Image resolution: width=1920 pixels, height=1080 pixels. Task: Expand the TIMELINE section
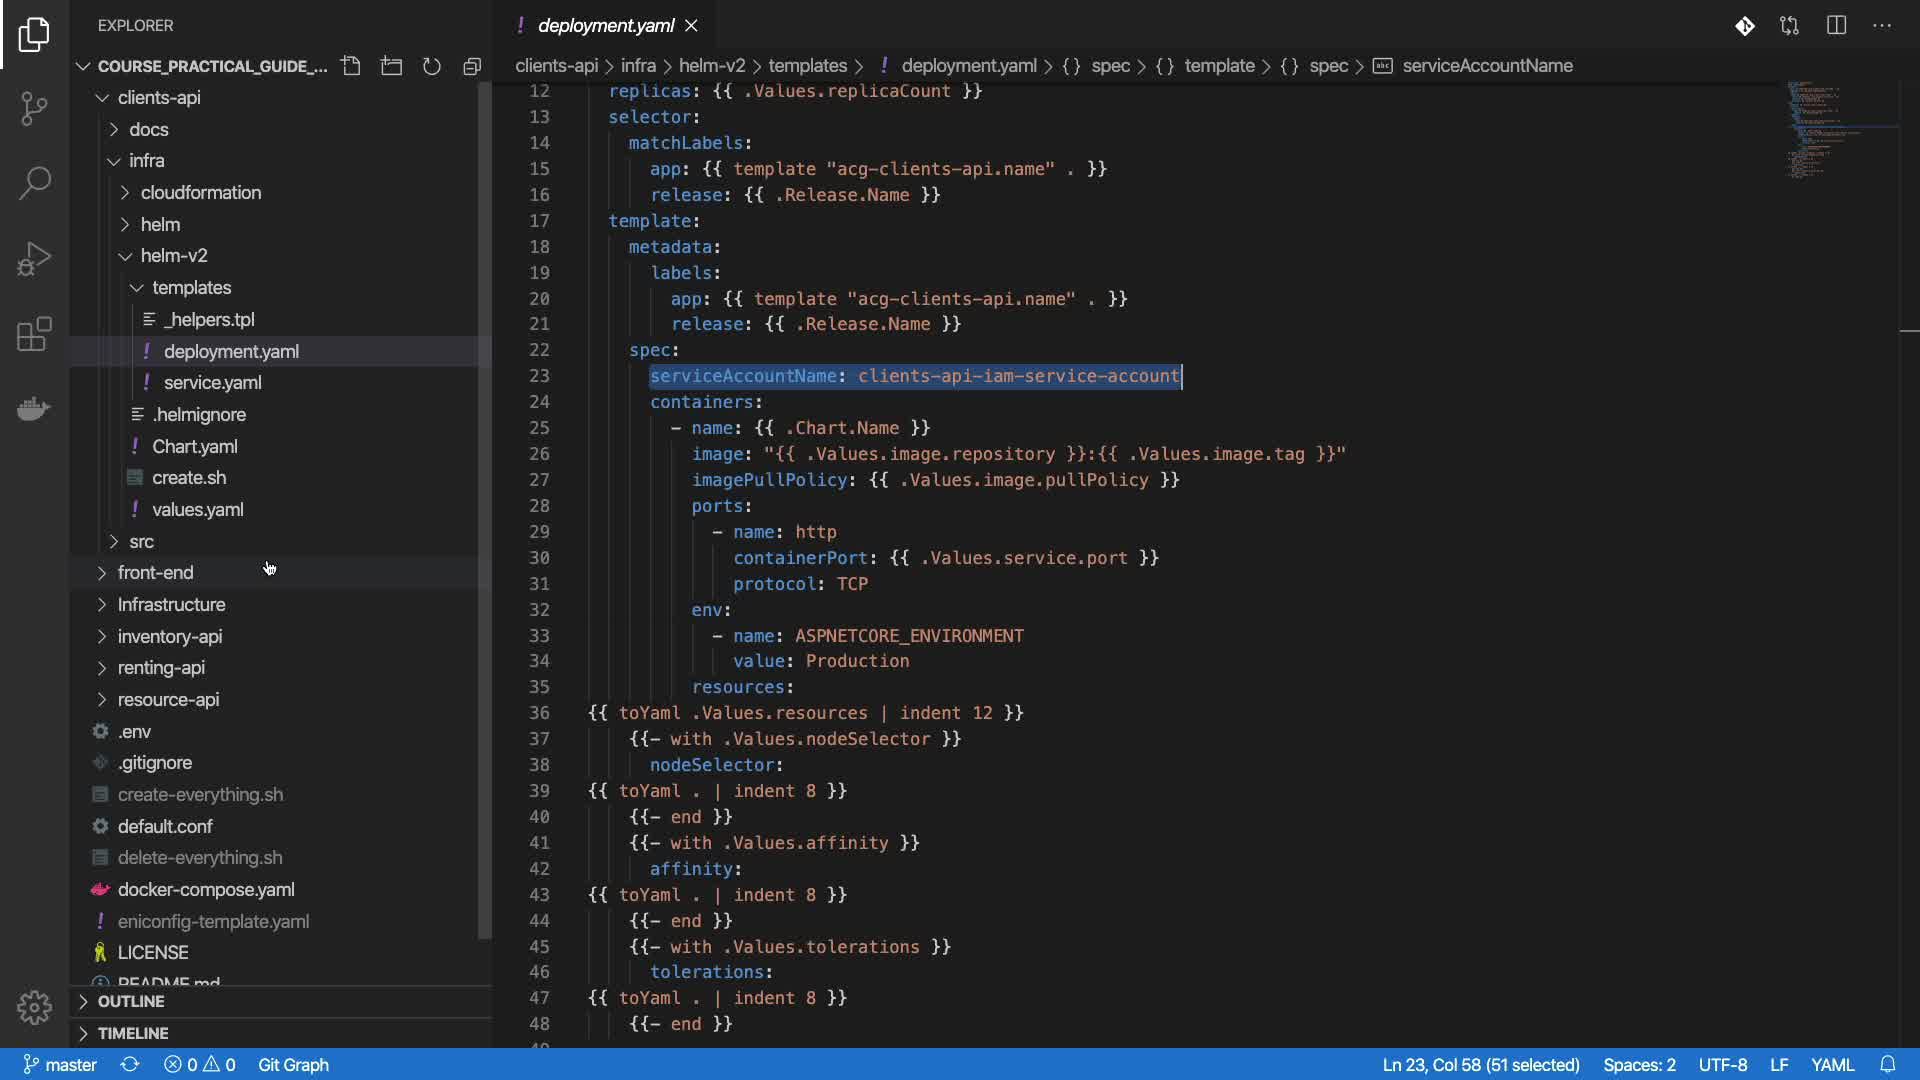(133, 1033)
